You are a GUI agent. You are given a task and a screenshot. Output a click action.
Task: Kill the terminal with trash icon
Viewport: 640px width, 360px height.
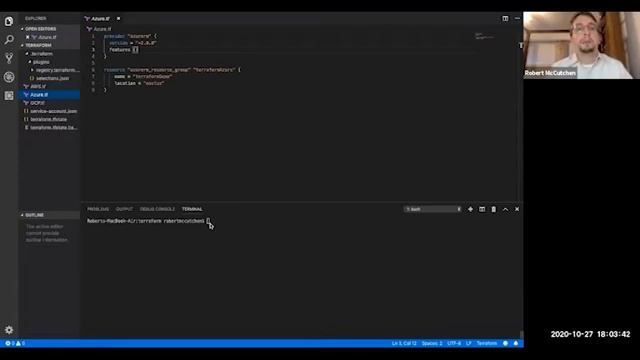click(x=493, y=209)
